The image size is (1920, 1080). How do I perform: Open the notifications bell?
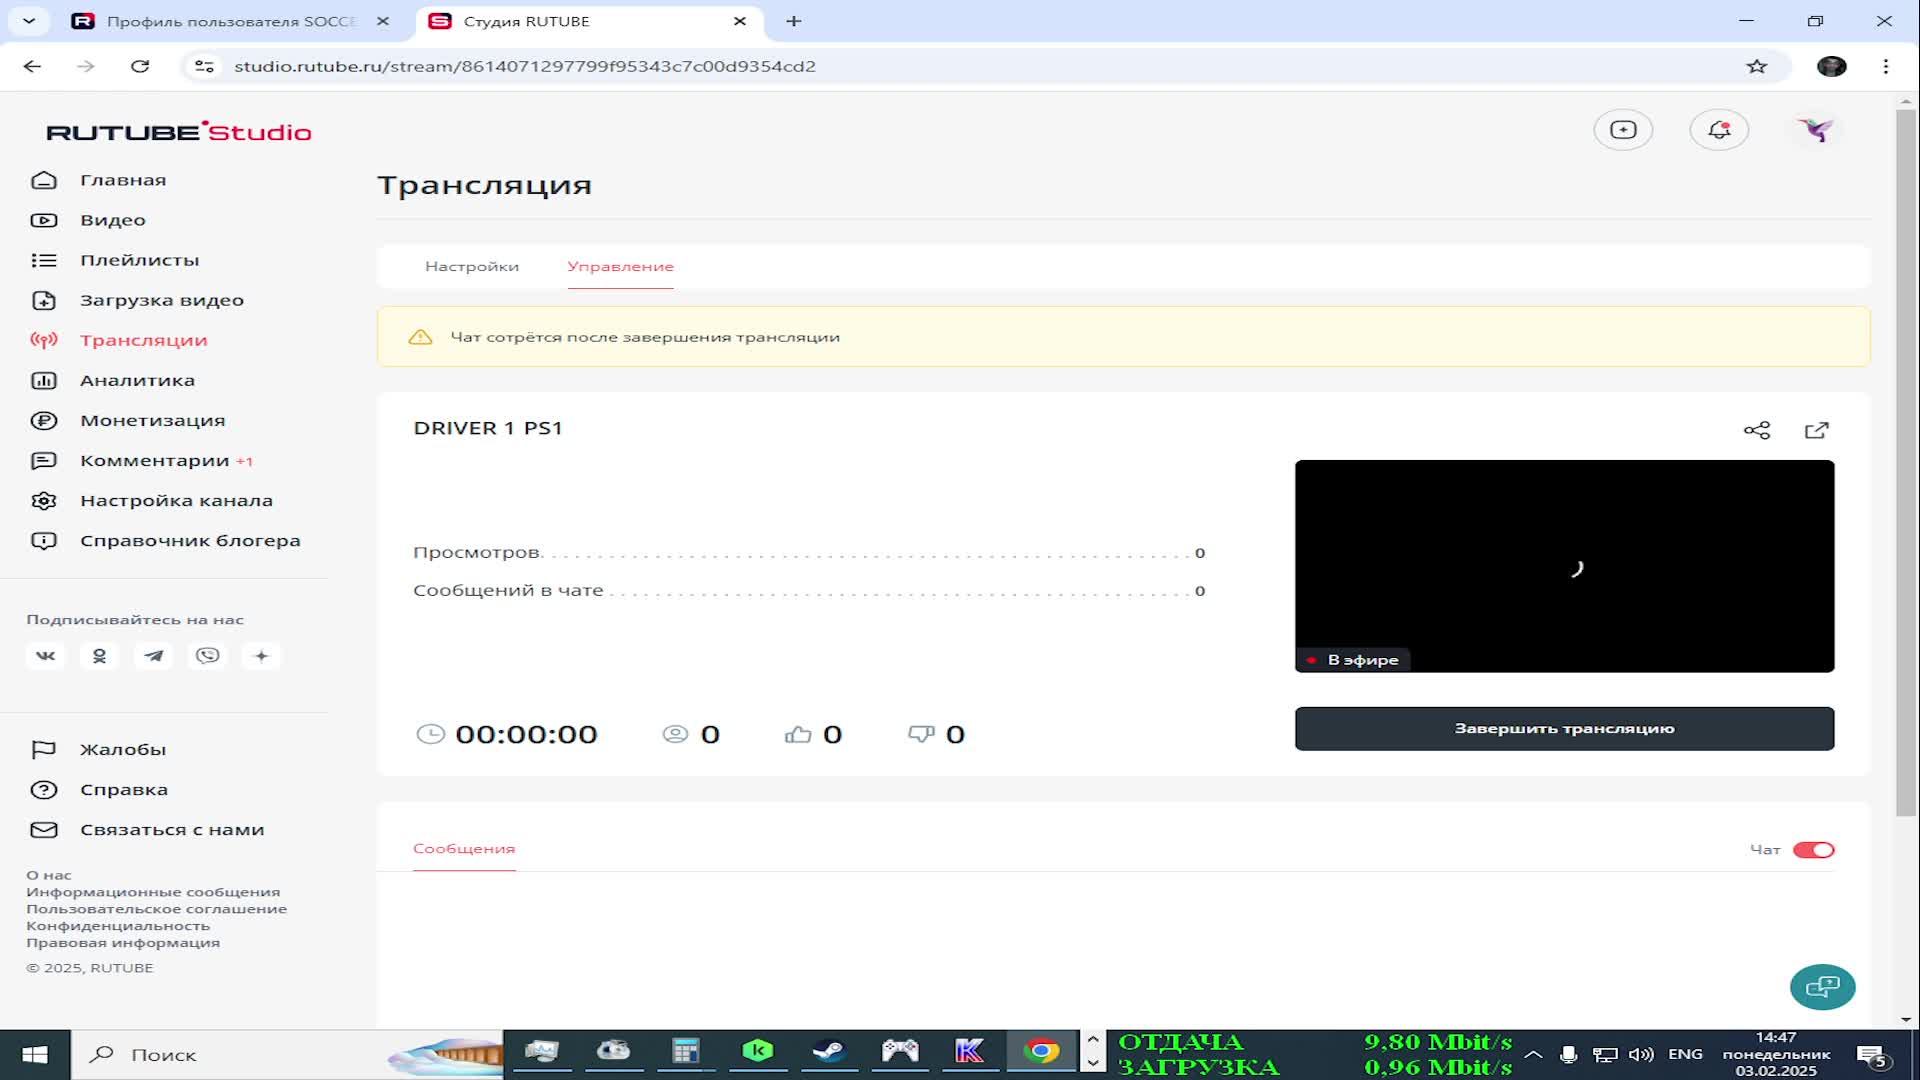[x=1719, y=130]
